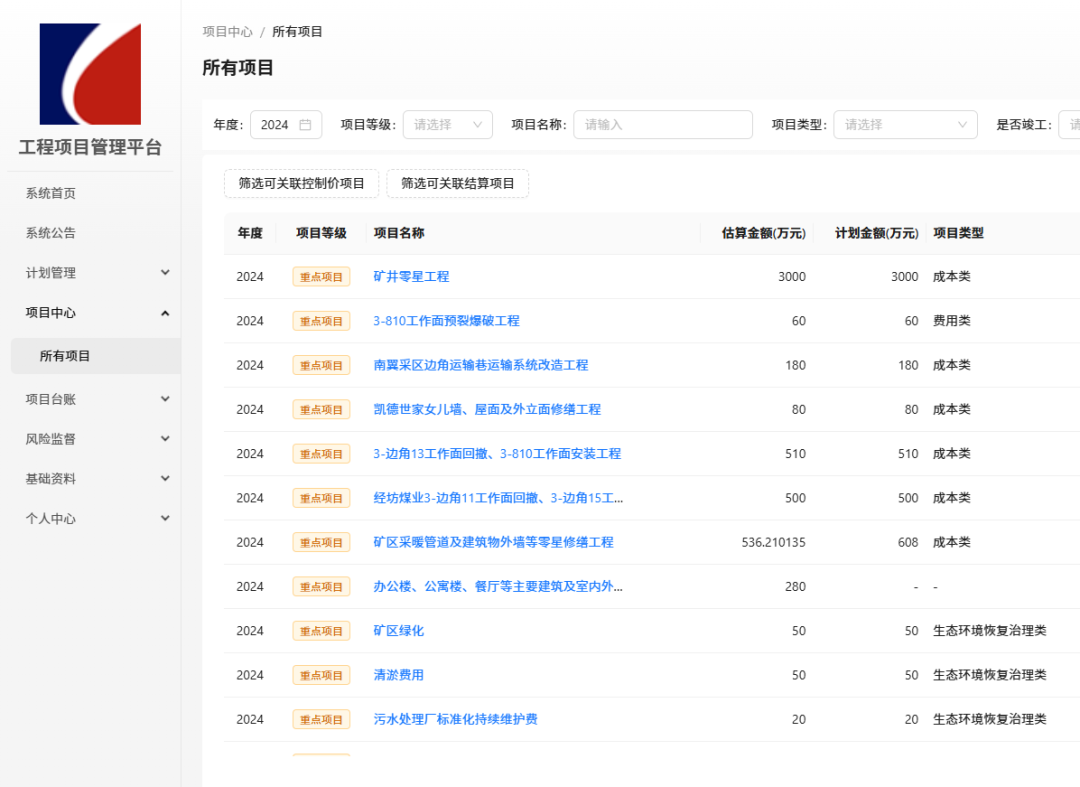Image resolution: width=1080 pixels, height=787 pixels.
Task: Click year 2024 in 污水处理厂标准化持续维护费 row
Action: click(250, 720)
